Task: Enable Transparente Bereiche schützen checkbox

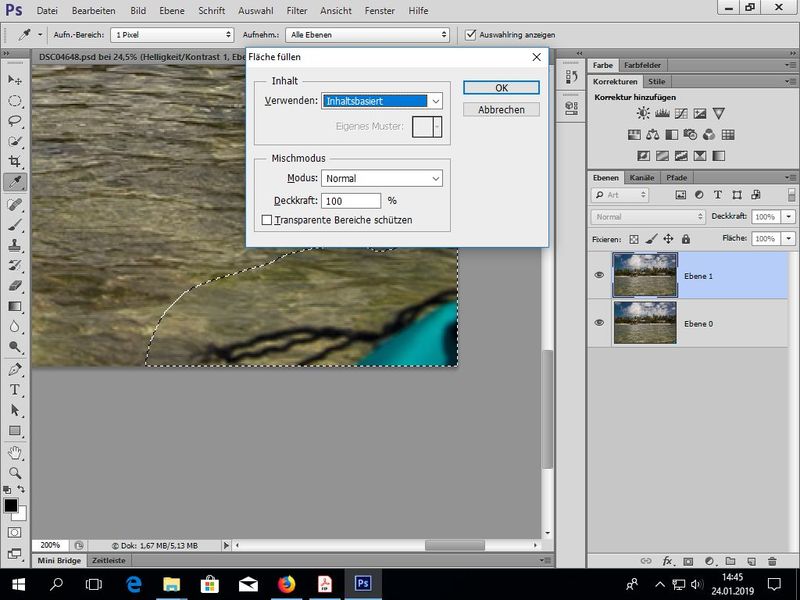Action: pyautogui.click(x=267, y=220)
